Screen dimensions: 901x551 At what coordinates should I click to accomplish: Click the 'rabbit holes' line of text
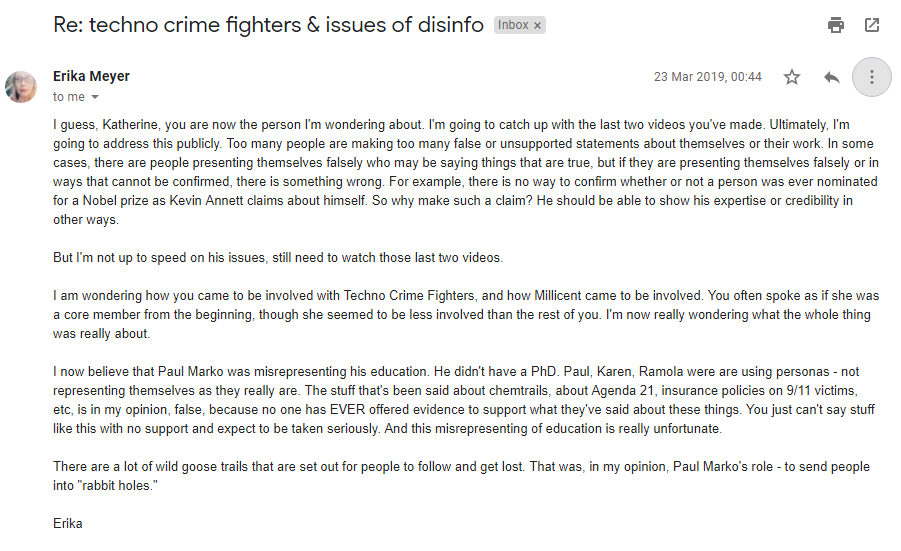pos(105,486)
